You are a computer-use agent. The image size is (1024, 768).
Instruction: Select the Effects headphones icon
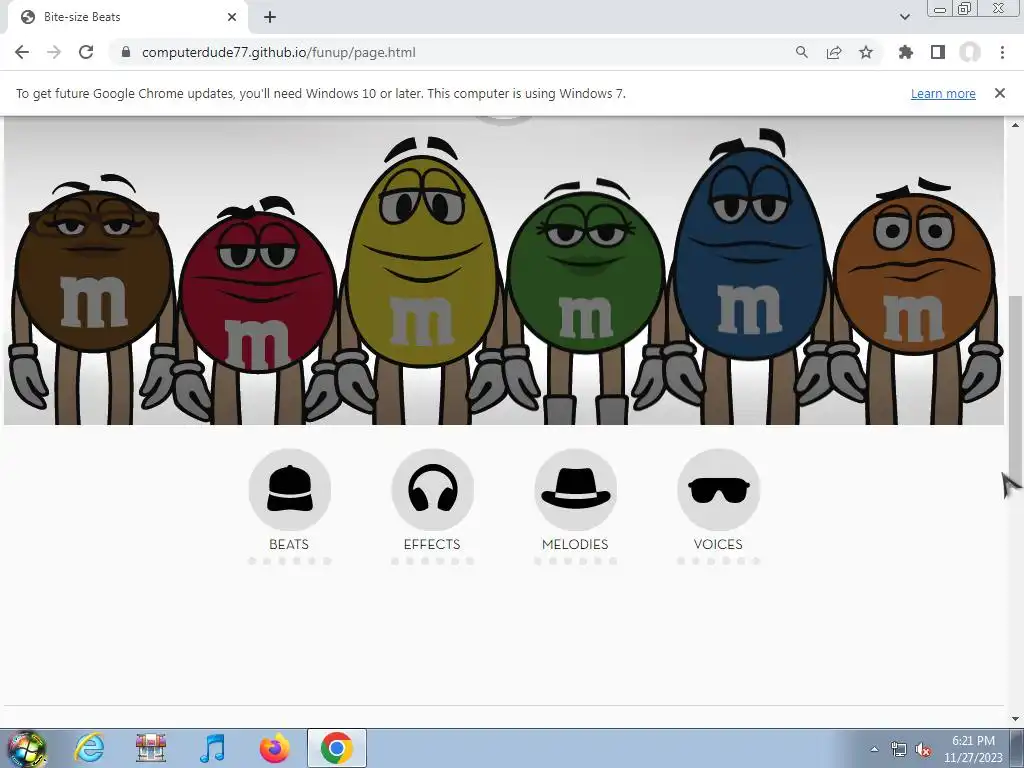click(432, 489)
